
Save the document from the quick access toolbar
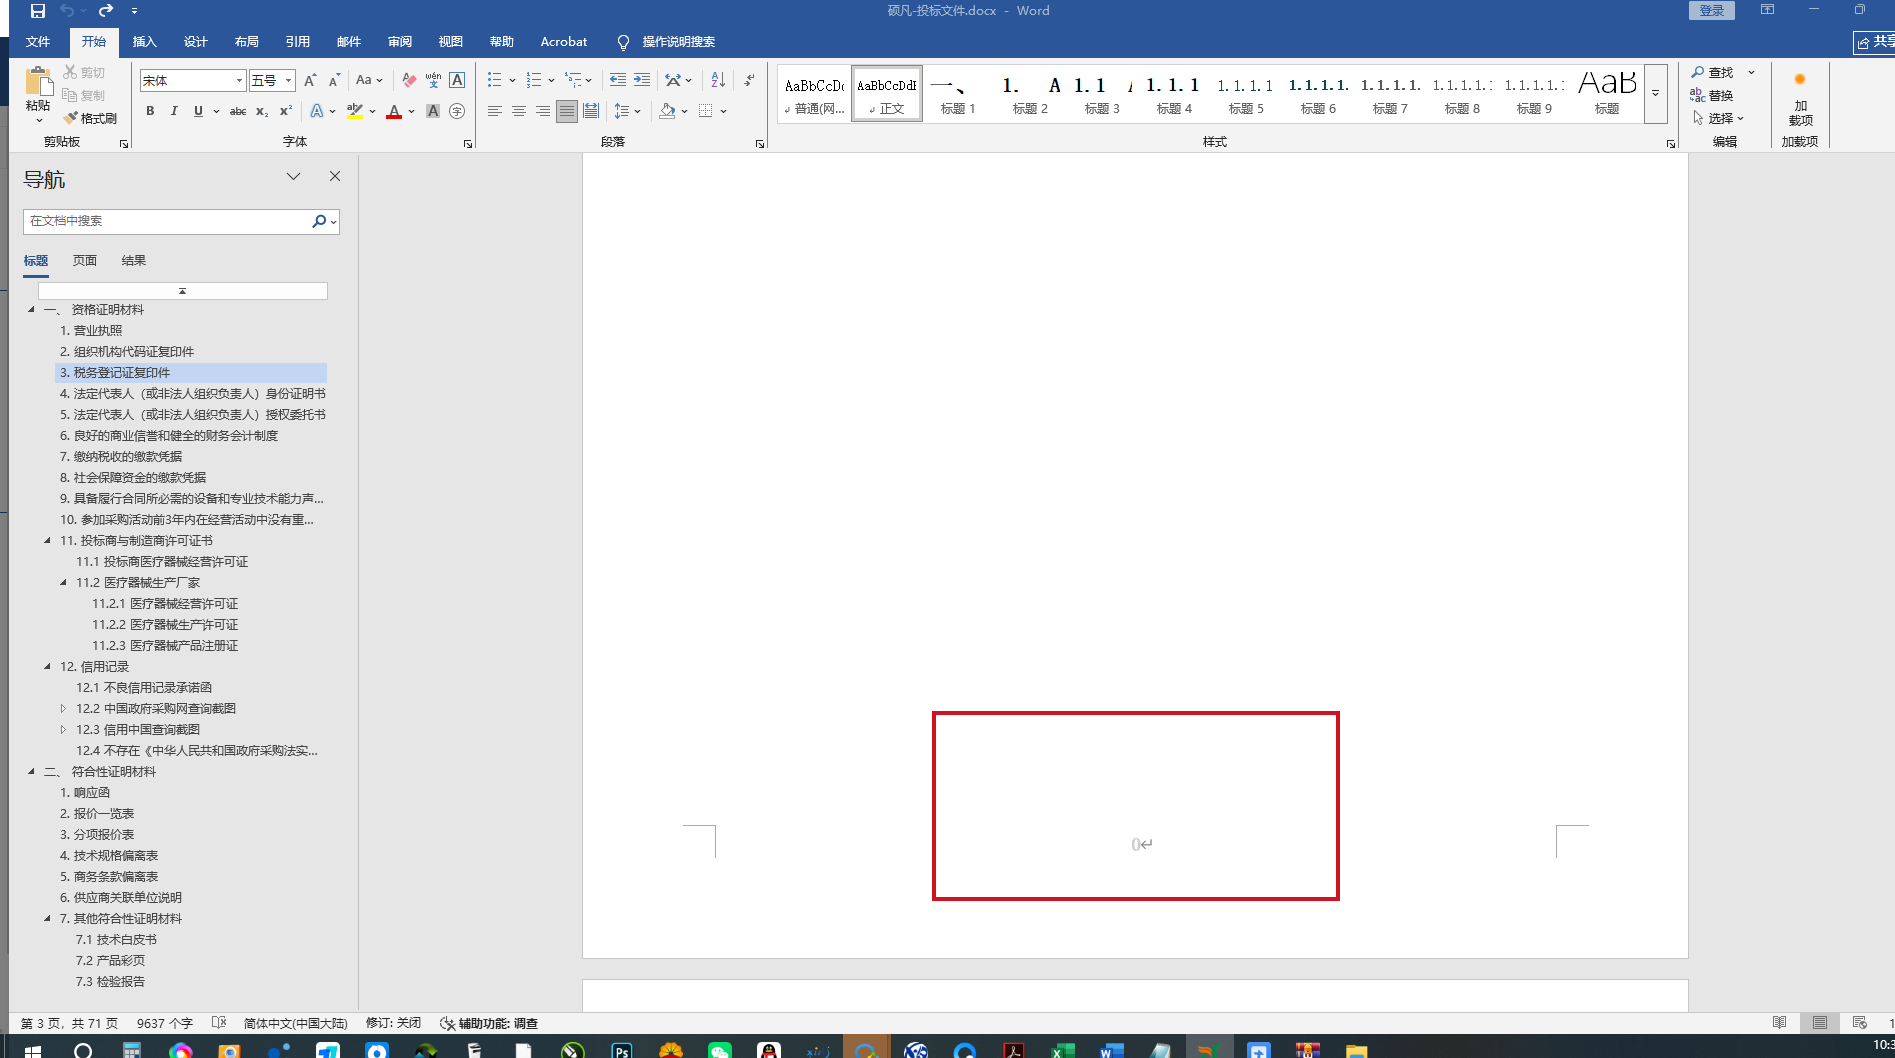(x=38, y=11)
